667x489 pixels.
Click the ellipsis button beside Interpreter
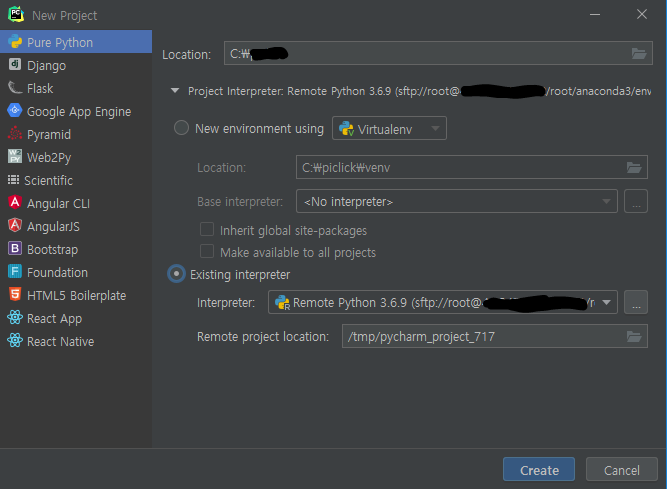pyautogui.click(x=636, y=302)
